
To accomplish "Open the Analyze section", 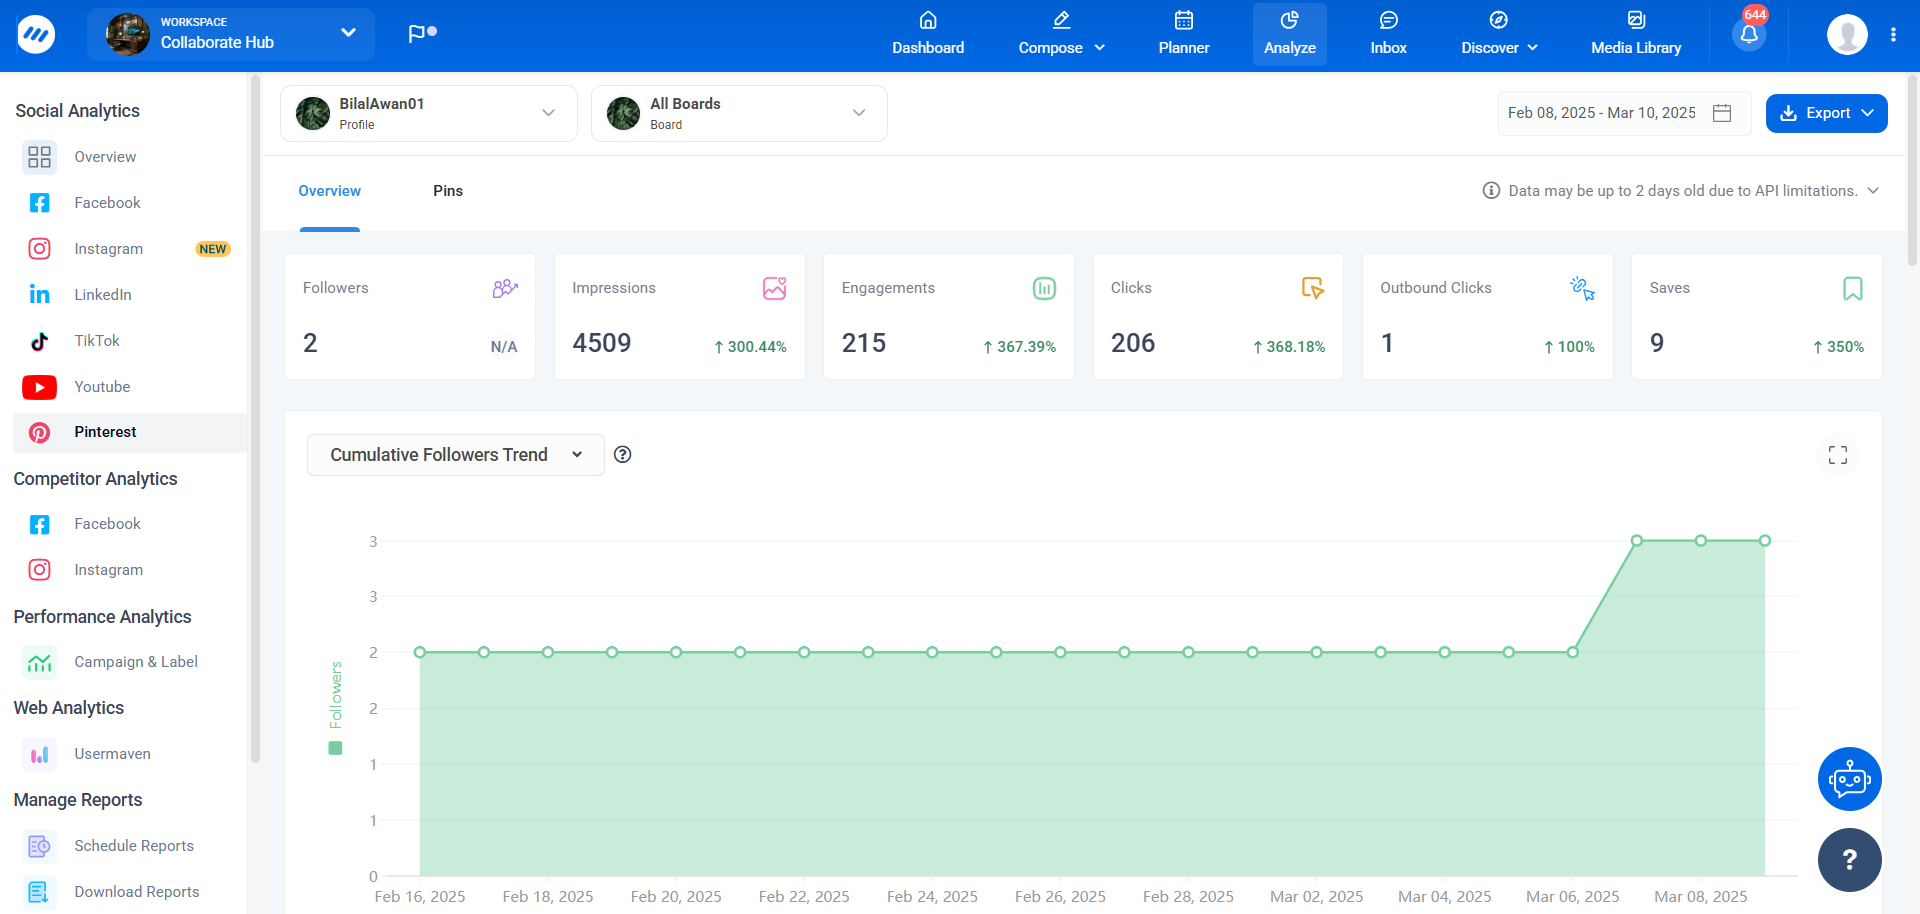I will click(x=1290, y=35).
